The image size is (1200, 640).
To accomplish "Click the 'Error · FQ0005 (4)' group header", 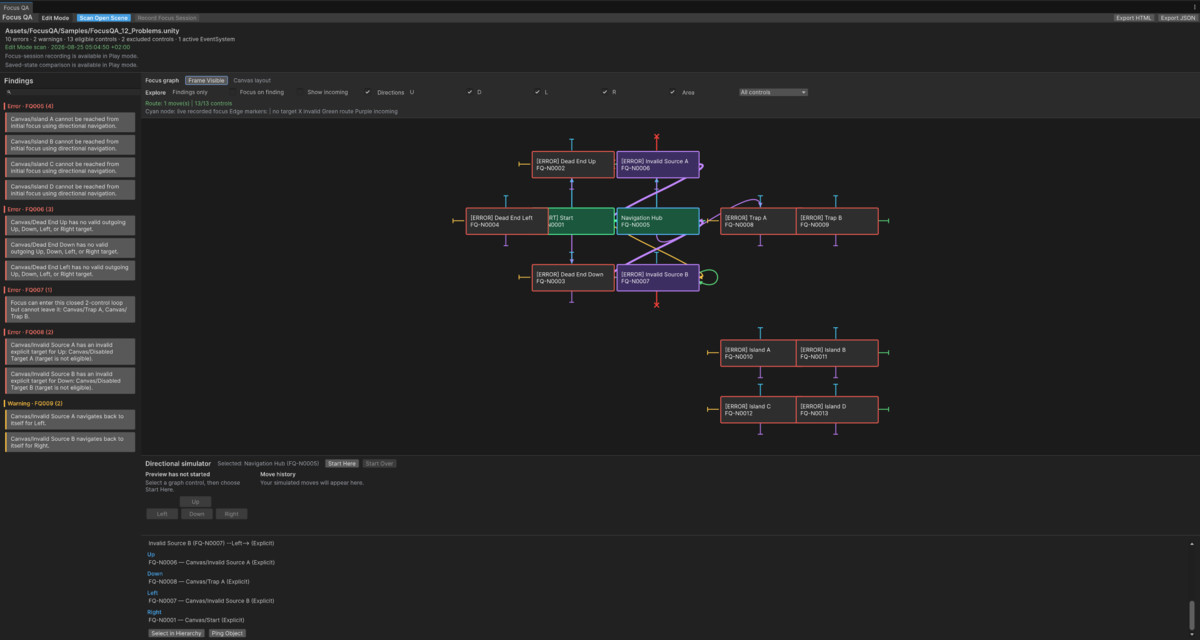I will pos(30,106).
